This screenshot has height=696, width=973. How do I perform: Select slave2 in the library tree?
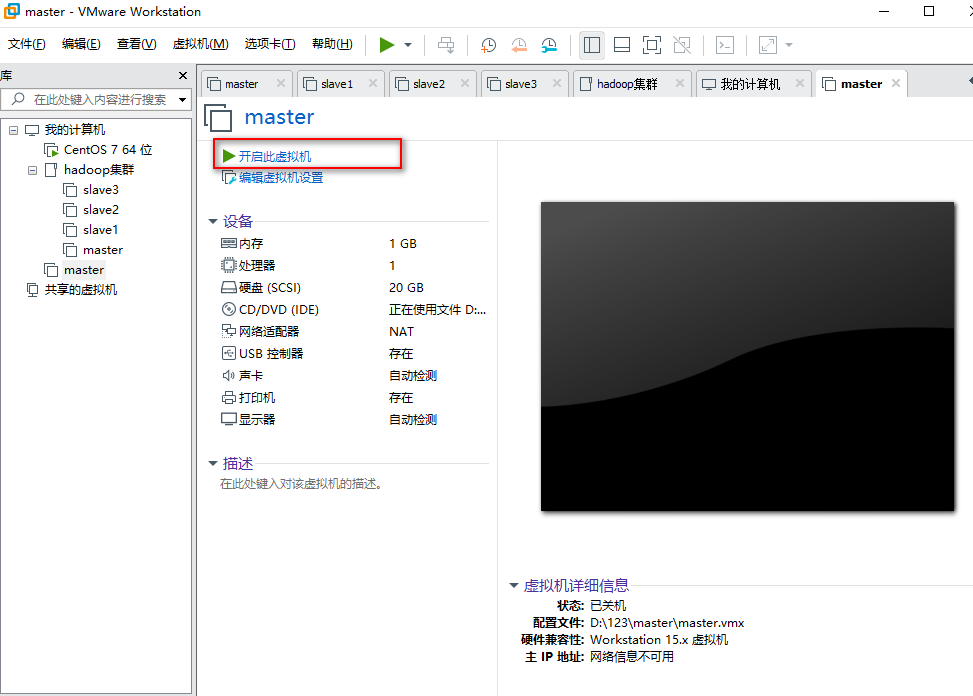91,210
